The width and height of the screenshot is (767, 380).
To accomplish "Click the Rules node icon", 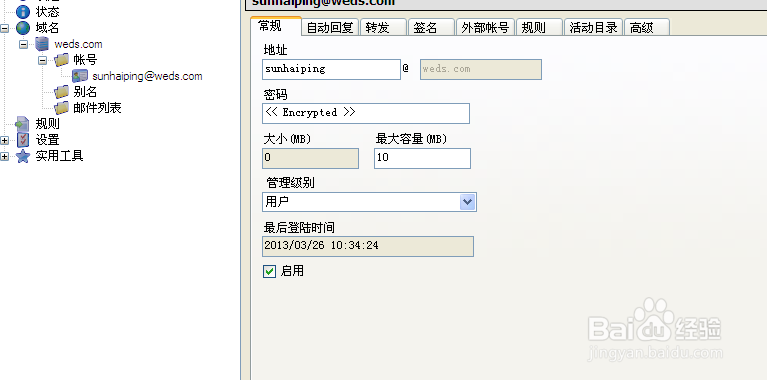I will click(23, 124).
